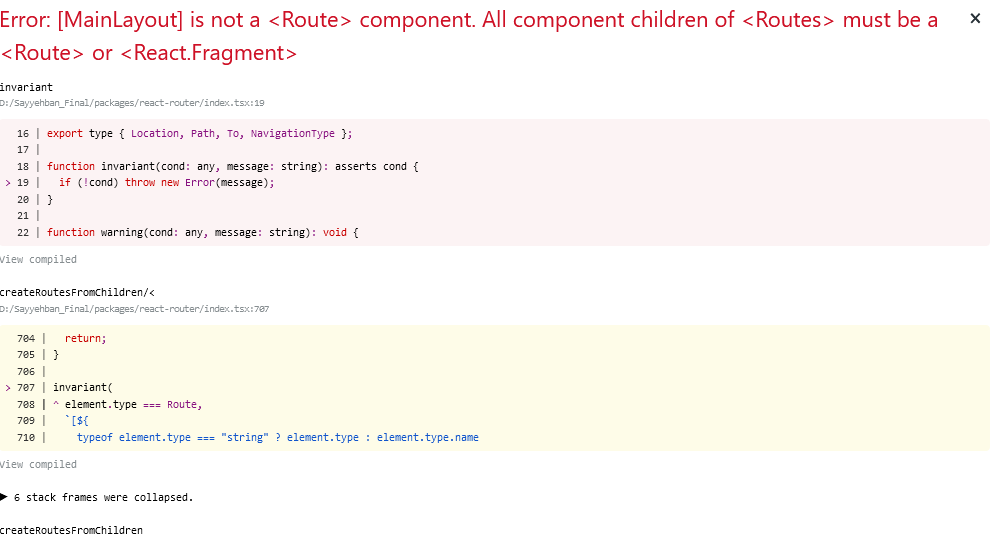Open the index.tsx:19 file path
990x538 pixels.
[132, 103]
